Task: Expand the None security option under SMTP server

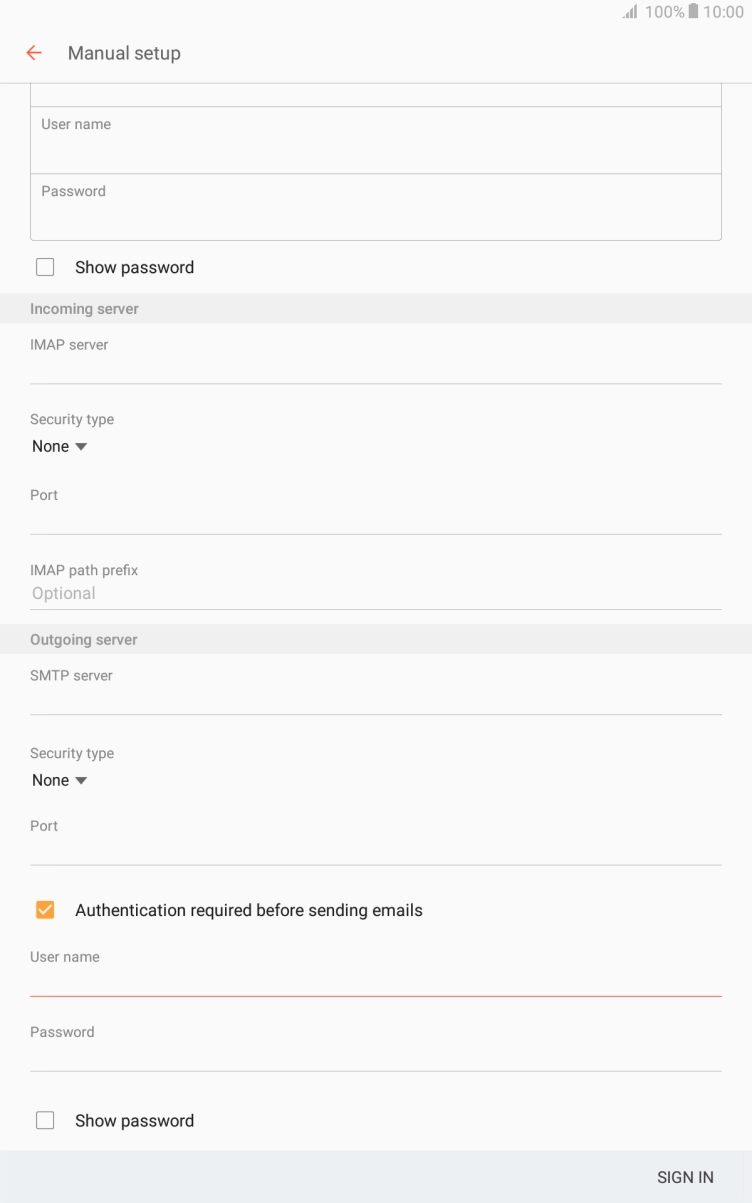Action: tap(60, 780)
